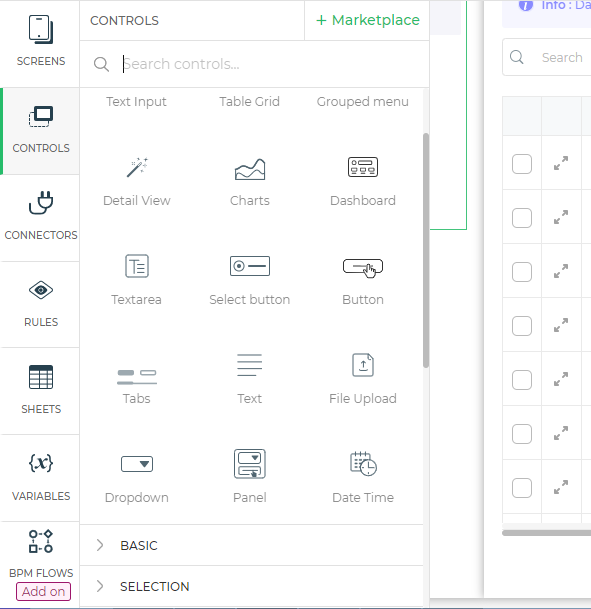This screenshot has width=591, height=609.
Task: Select the Button control
Action: click(x=363, y=280)
